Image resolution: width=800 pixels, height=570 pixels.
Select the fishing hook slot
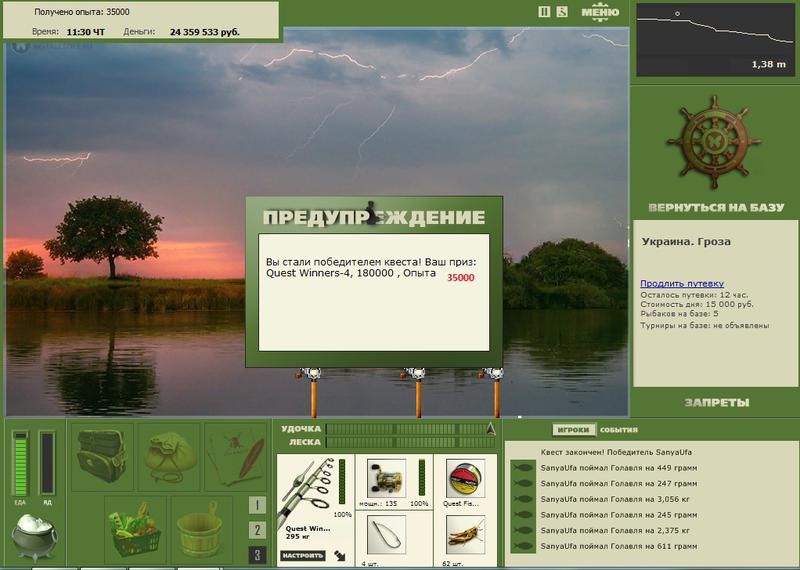(x=387, y=534)
